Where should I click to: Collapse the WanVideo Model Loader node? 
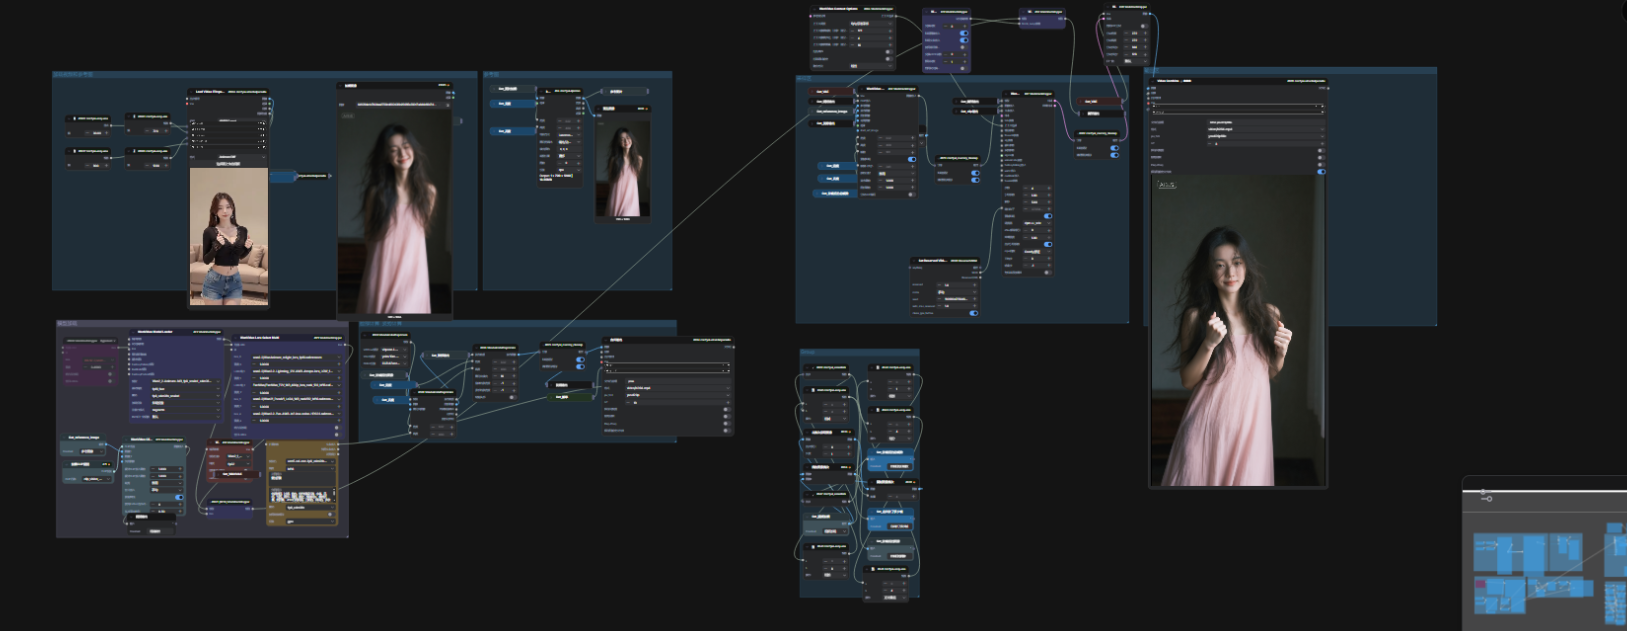coord(133,332)
